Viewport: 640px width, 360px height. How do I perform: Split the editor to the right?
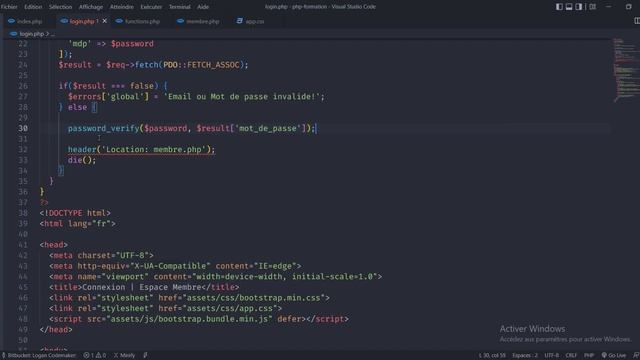636,21
